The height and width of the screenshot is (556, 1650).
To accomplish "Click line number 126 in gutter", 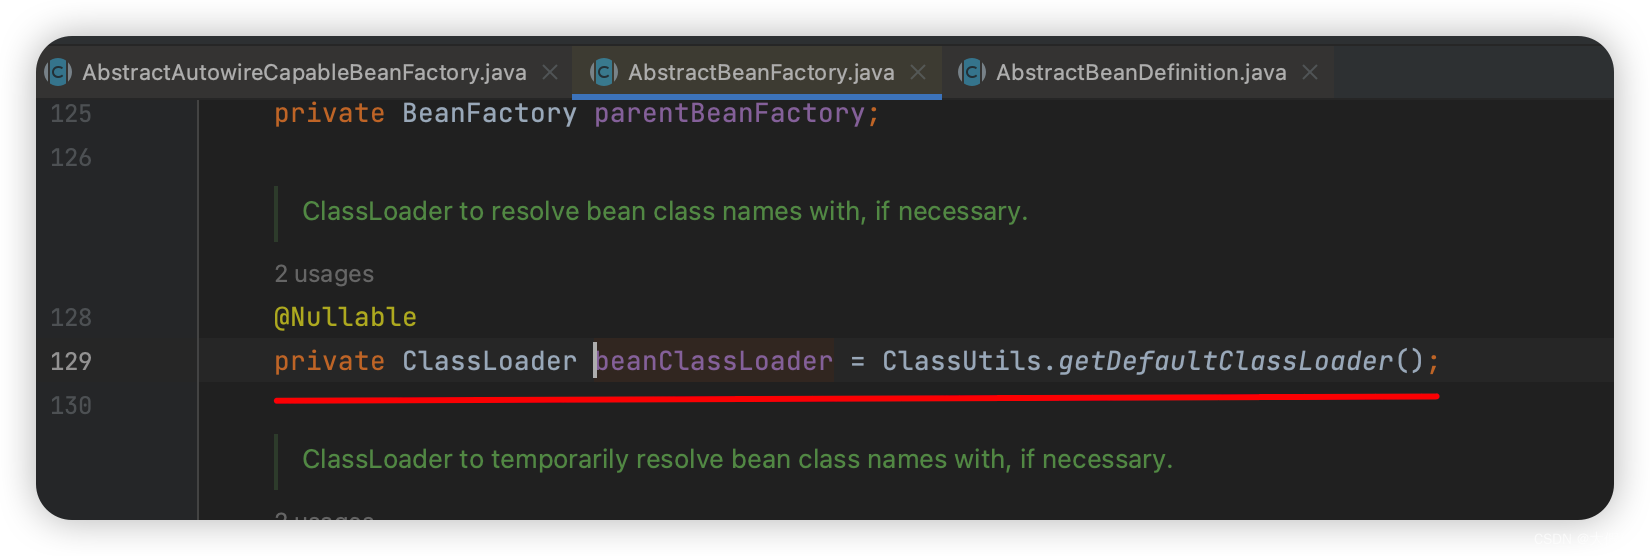I will [x=71, y=157].
